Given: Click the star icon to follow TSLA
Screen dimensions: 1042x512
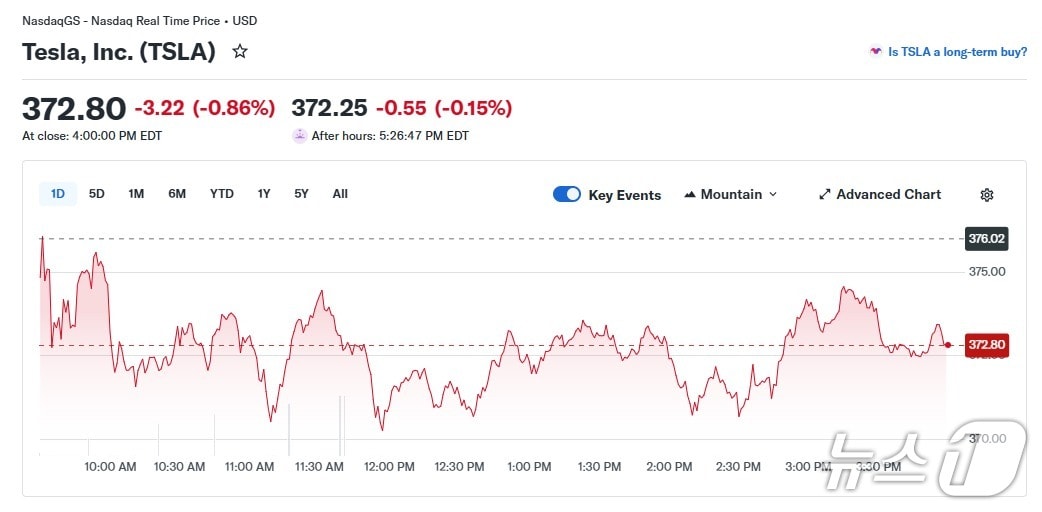Looking at the screenshot, I should (x=240, y=51).
